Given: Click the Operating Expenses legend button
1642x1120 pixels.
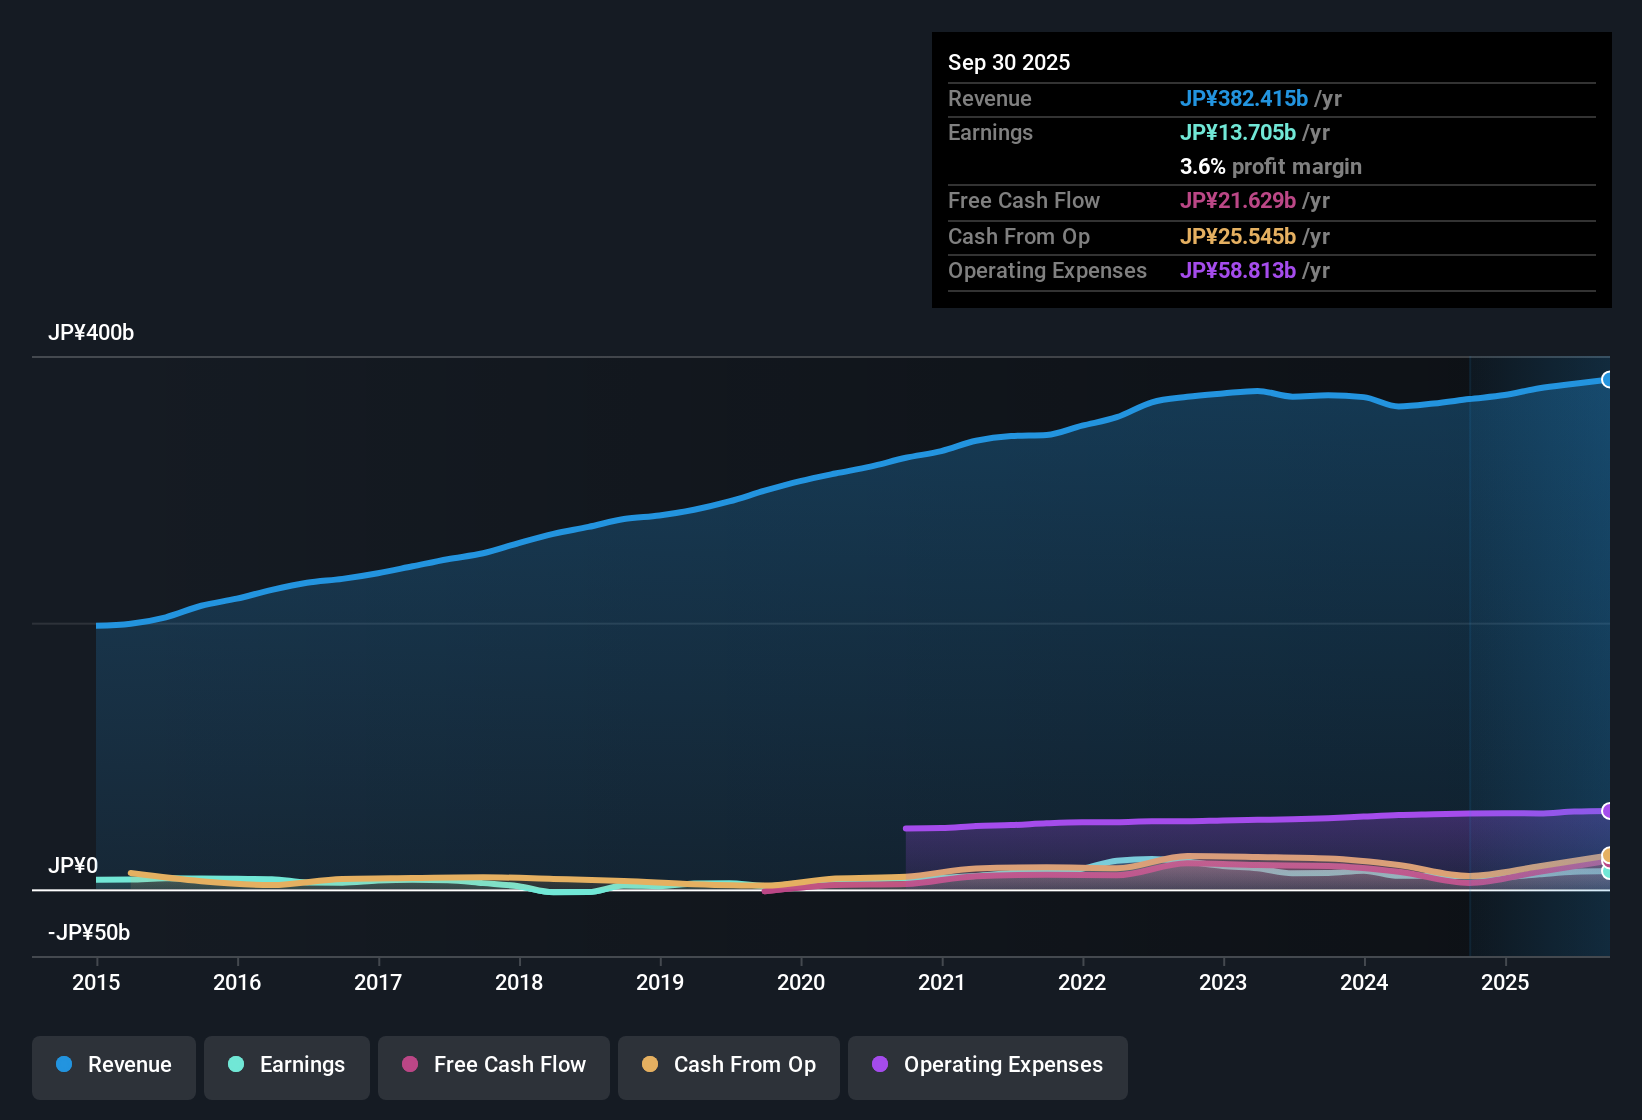Looking at the screenshot, I should [987, 1065].
